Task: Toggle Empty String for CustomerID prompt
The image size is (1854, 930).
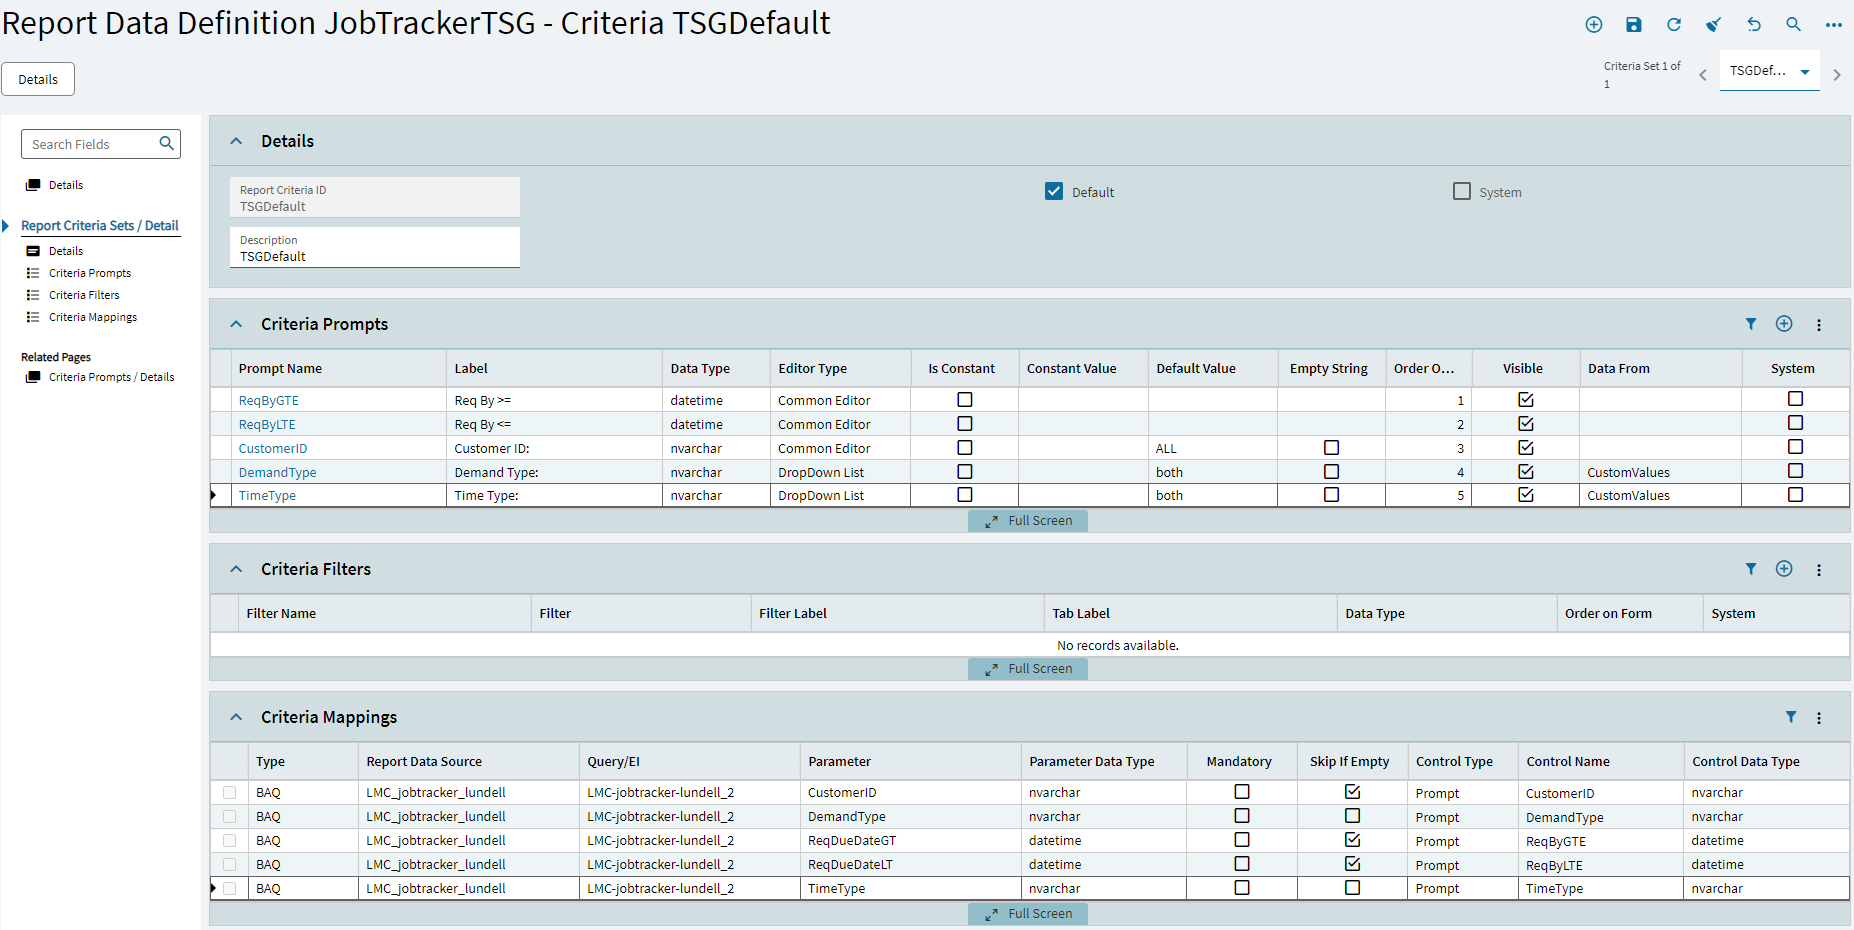Action: 1331,448
